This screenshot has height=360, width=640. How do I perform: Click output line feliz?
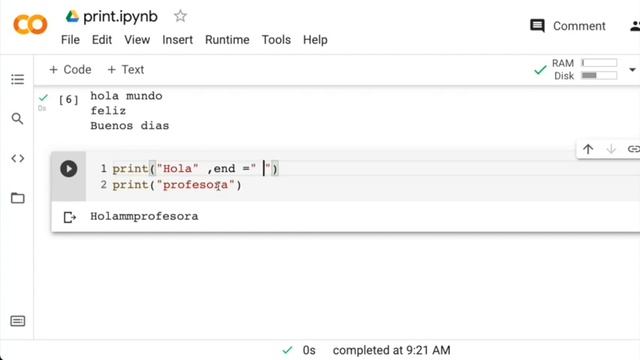pos(108,111)
